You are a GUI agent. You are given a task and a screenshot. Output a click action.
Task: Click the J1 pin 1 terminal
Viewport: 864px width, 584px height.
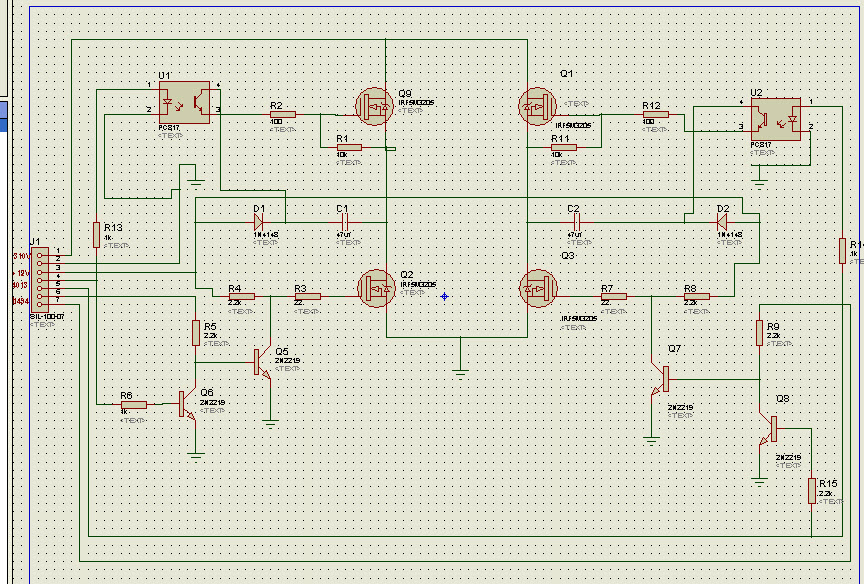coord(40,255)
